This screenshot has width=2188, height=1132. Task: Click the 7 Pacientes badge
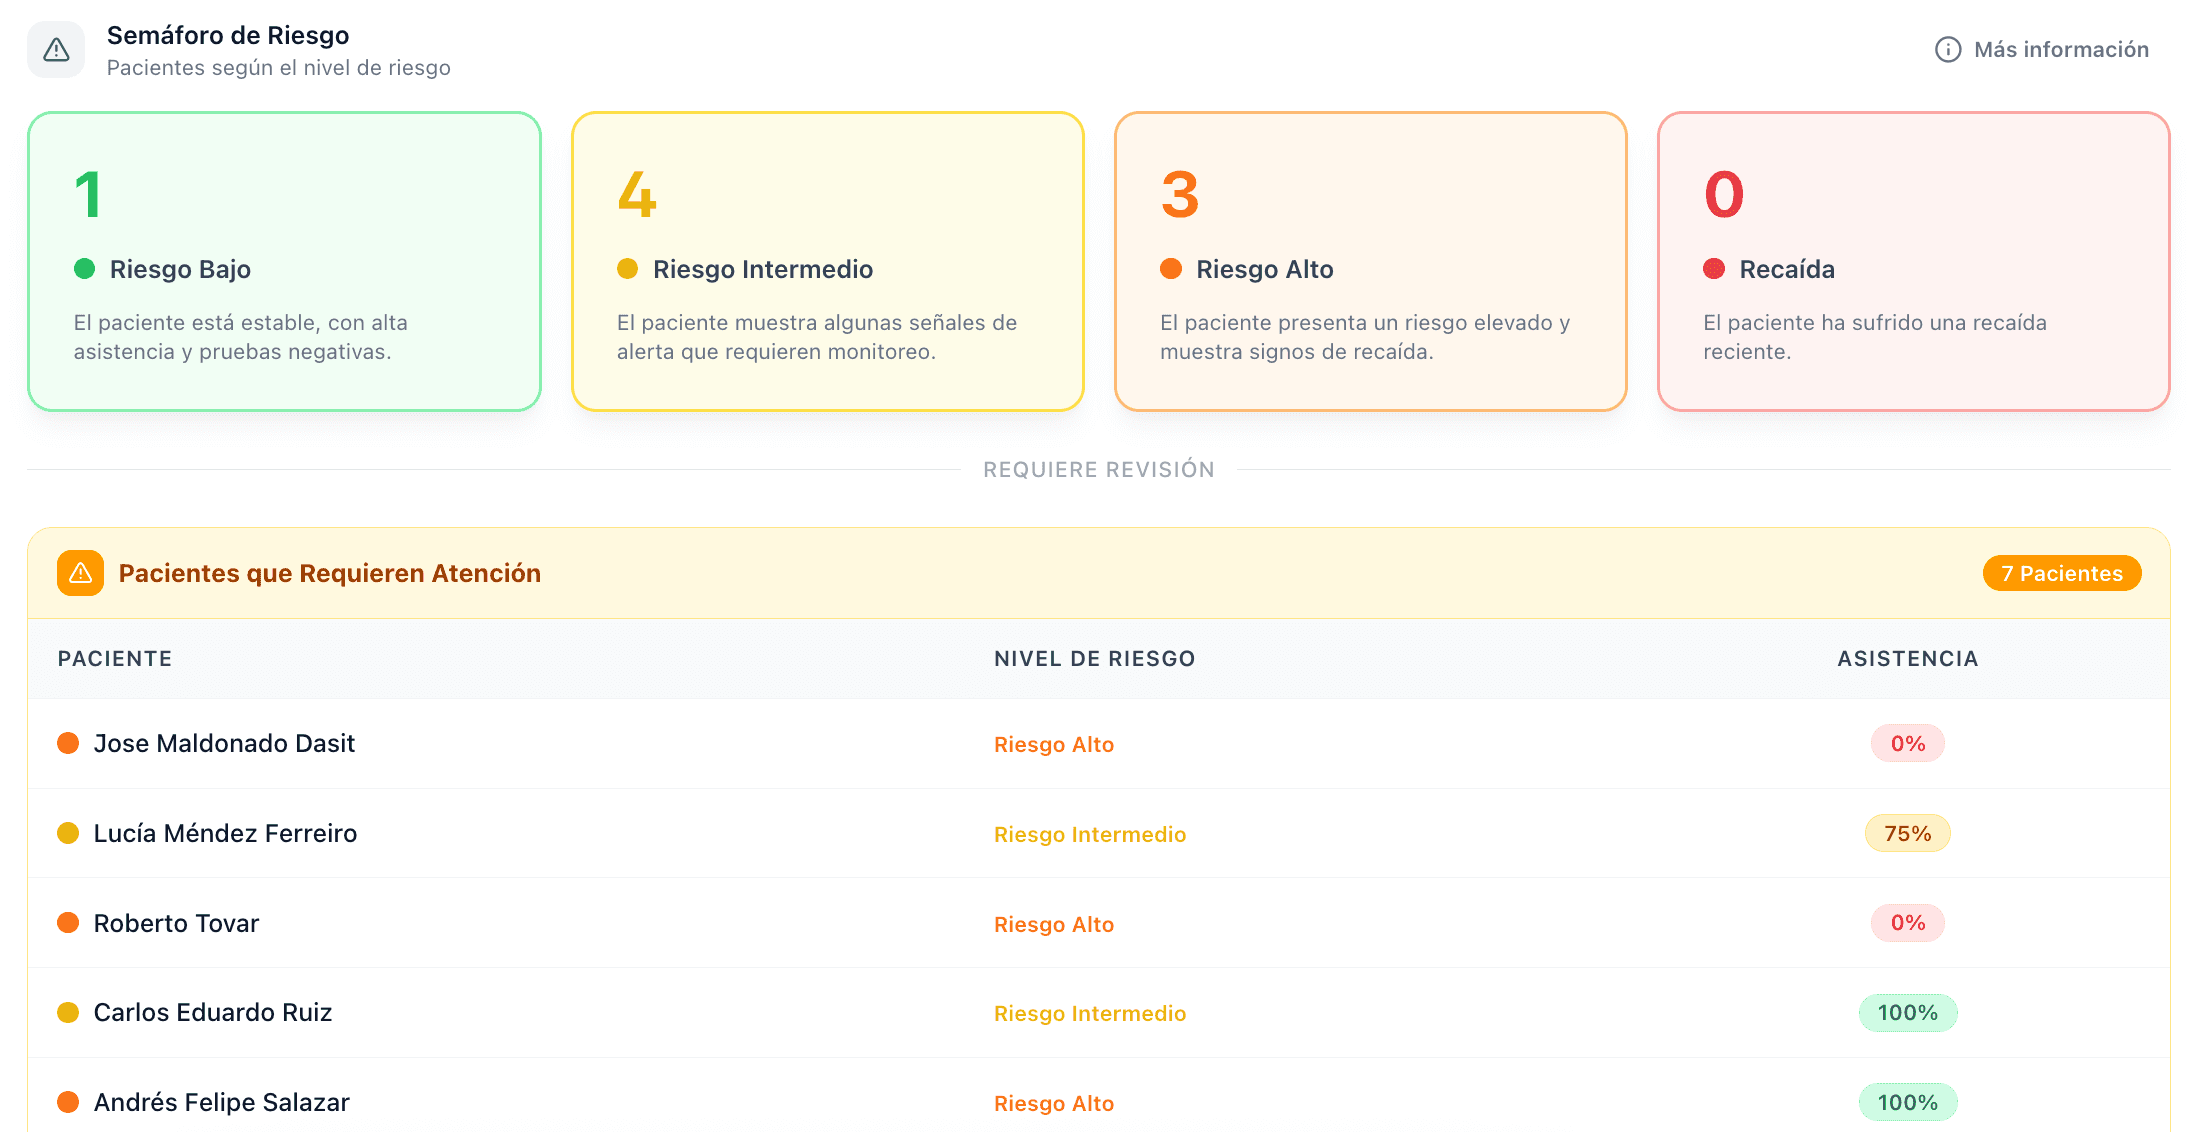[x=2060, y=573]
